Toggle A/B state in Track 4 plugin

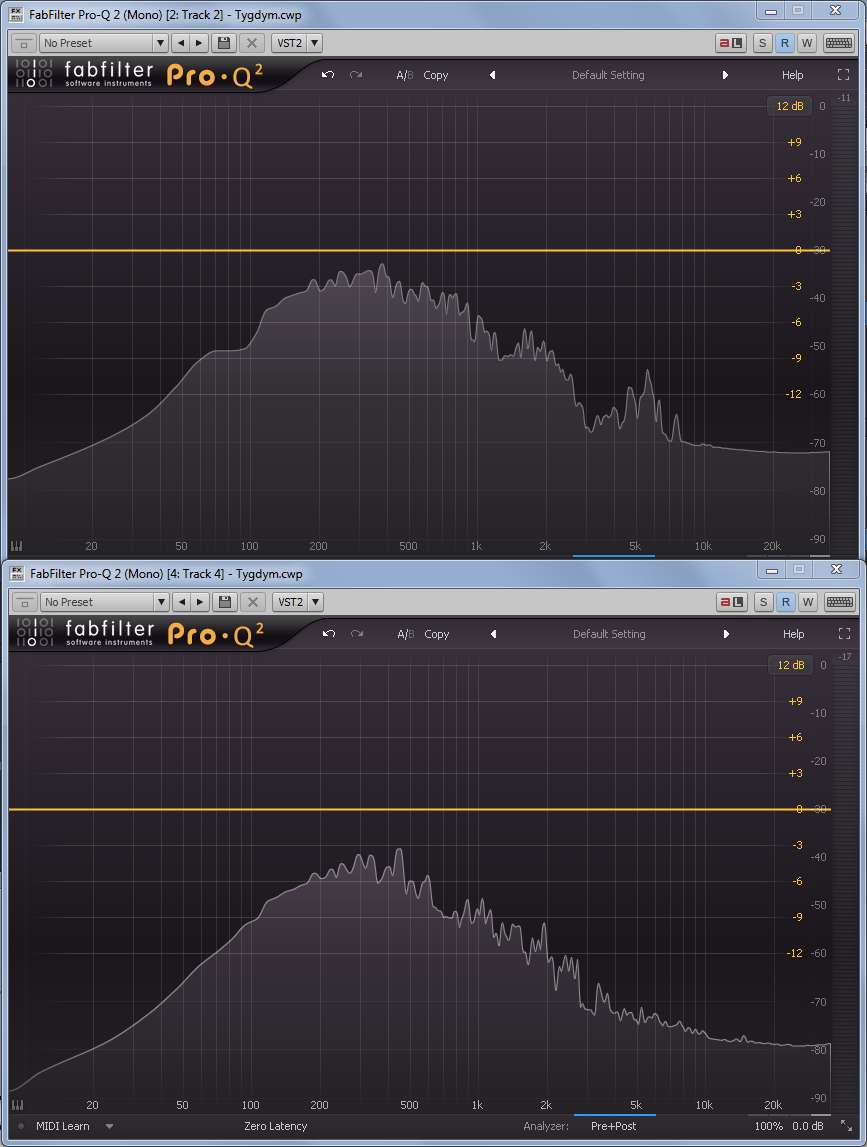tap(406, 633)
